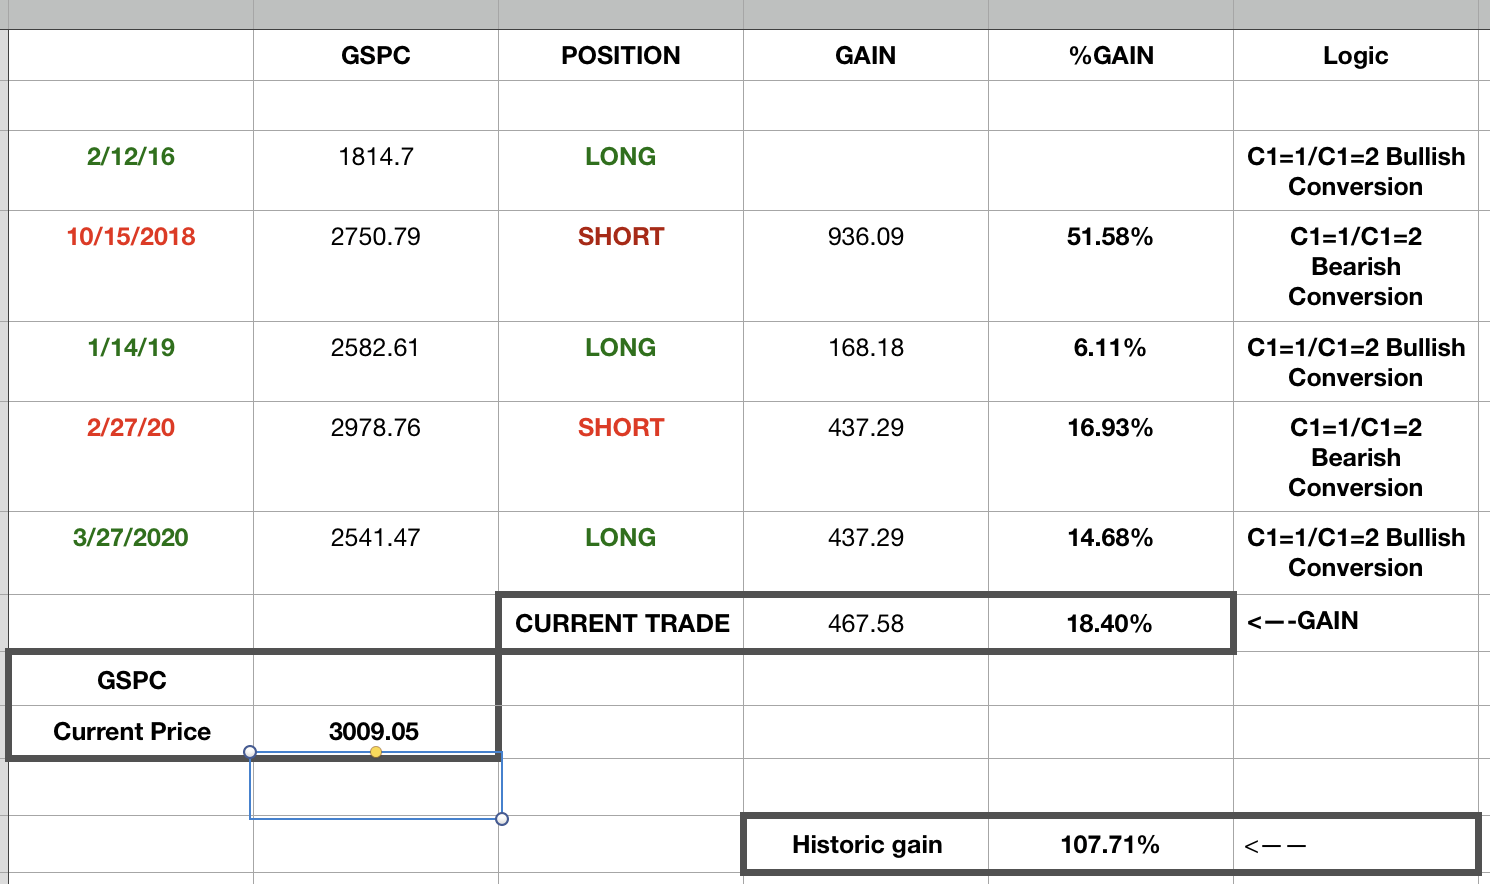Click the 6.11% gain cell
Image resolution: width=1490 pixels, height=884 pixels.
[1110, 348]
